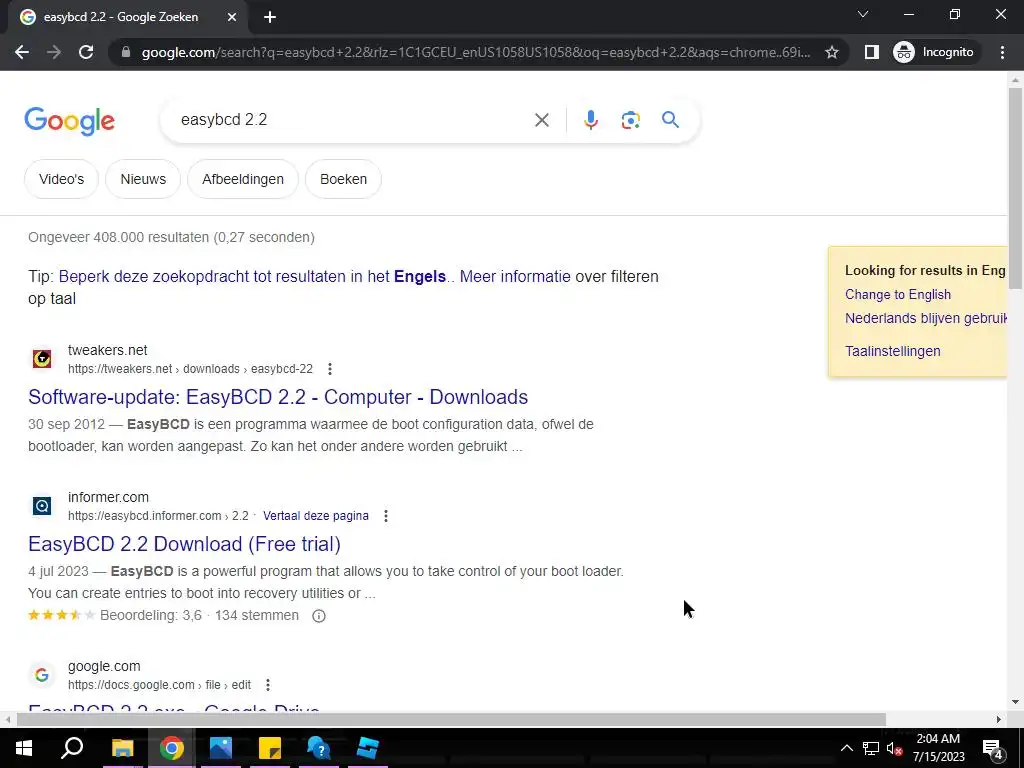
Task: Click the horizontal scrollbar thumb
Action: 451,719
